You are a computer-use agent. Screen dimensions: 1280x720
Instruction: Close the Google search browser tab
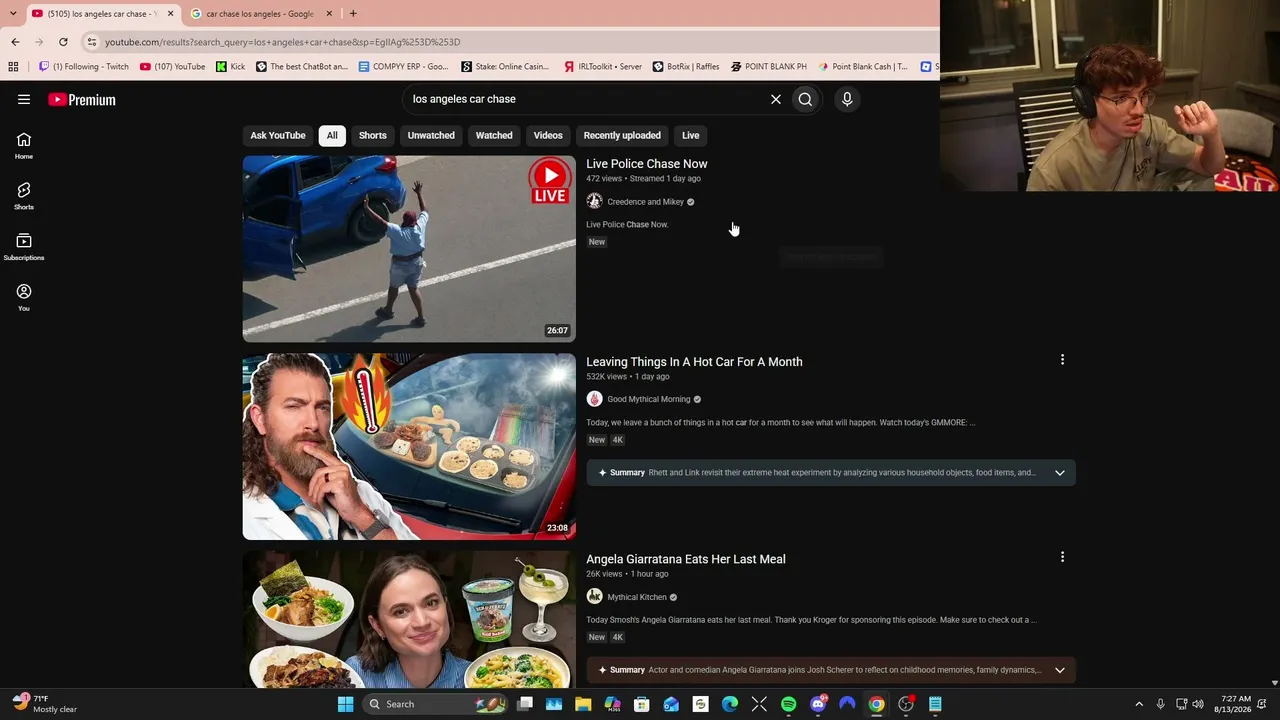click(329, 14)
